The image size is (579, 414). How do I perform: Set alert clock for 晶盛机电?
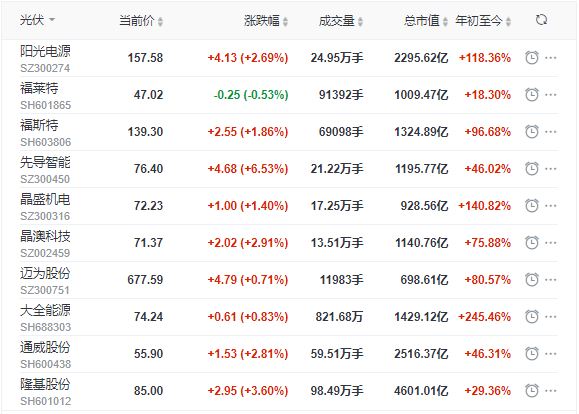532,206
